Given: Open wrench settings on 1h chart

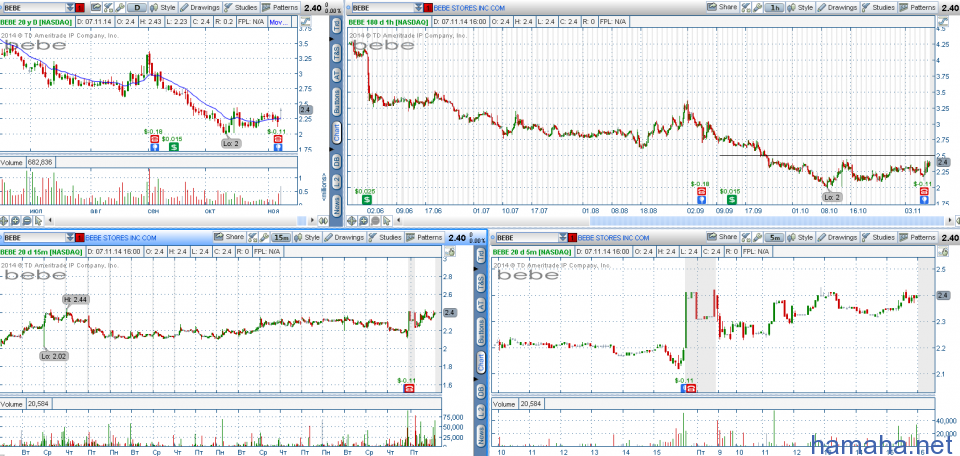Looking at the screenshot, I should click(x=758, y=7).
